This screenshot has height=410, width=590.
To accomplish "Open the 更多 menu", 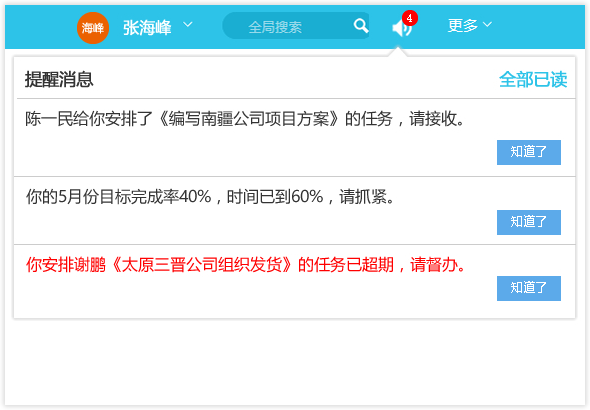I will [x=469, y=25].
